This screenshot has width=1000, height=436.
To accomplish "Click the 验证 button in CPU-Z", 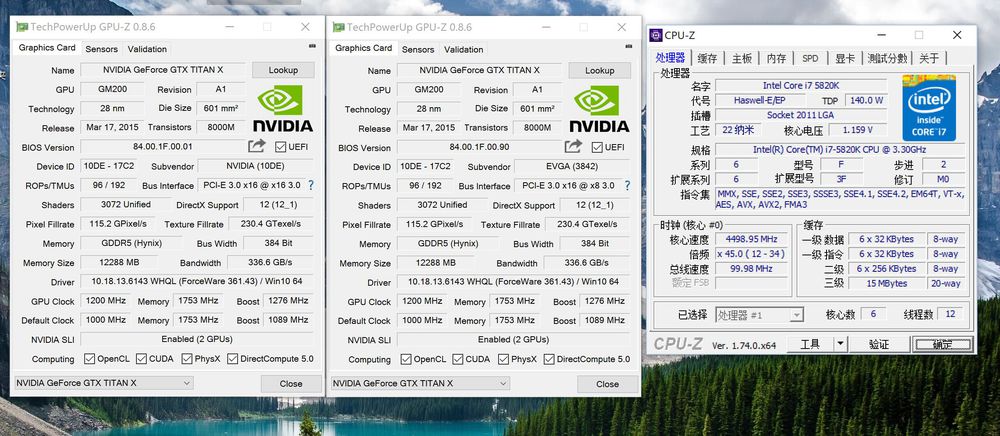I will 879,344.
